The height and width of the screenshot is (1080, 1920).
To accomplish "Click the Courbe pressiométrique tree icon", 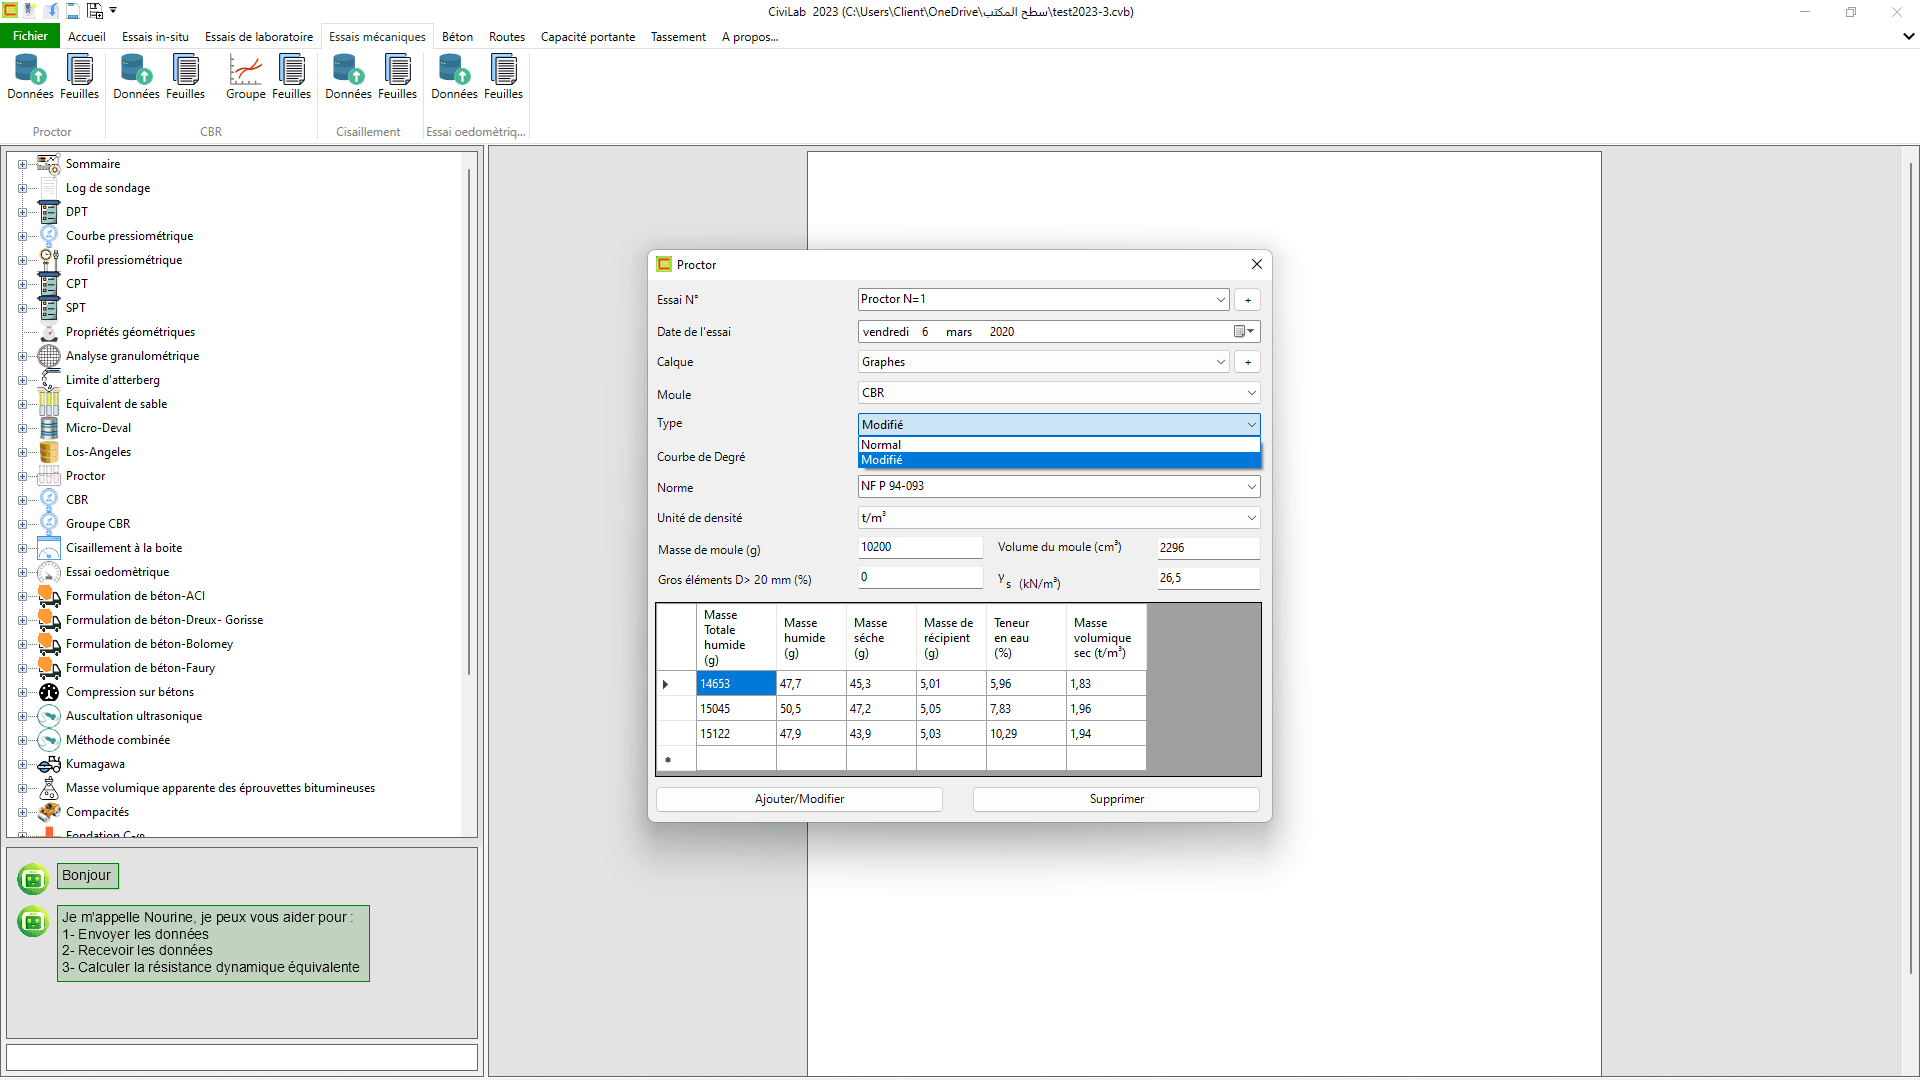I will tap(49, 236).
